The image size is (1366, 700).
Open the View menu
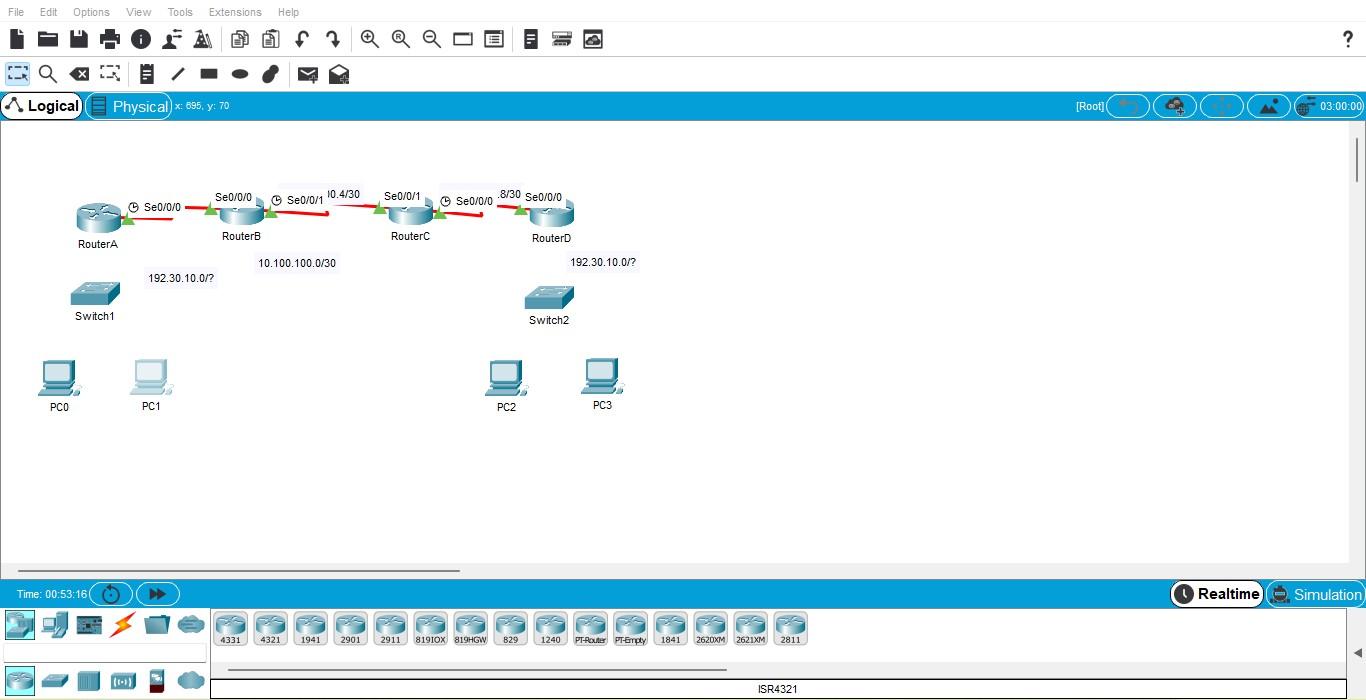coord(139,12)
